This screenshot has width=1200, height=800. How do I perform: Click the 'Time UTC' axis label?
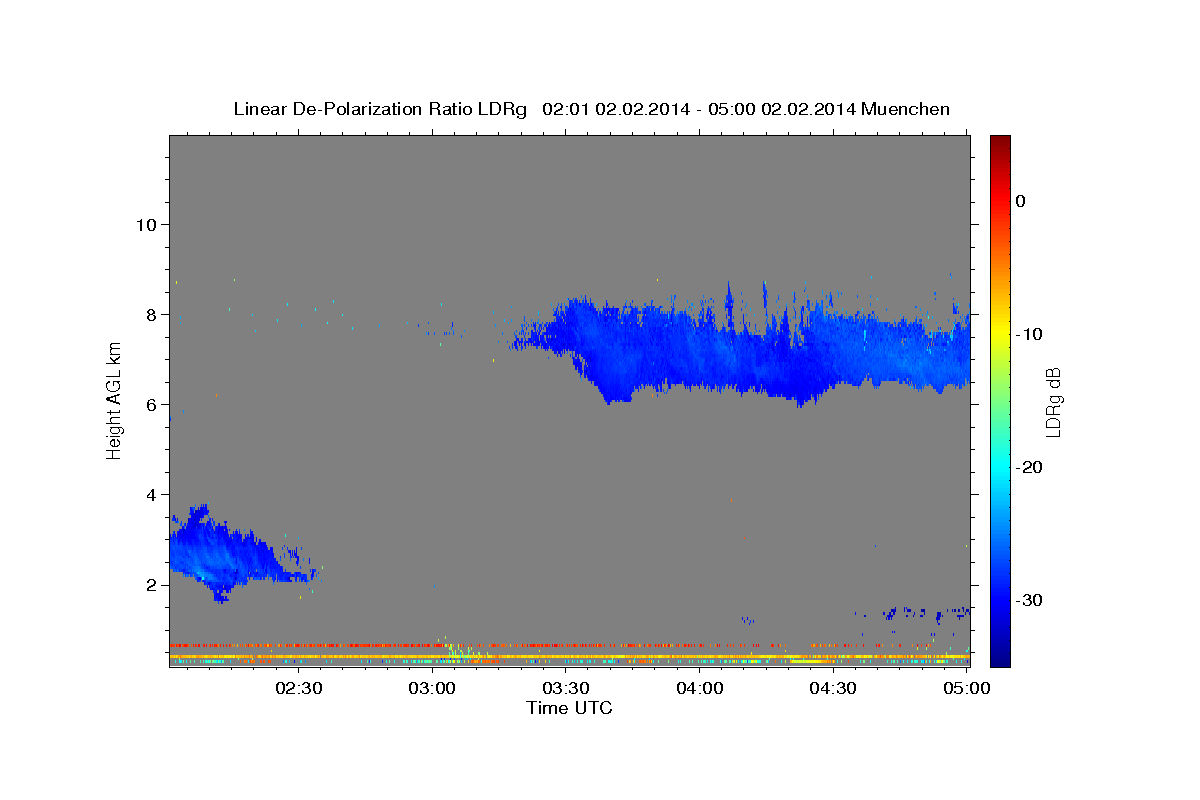coord(569,708)
